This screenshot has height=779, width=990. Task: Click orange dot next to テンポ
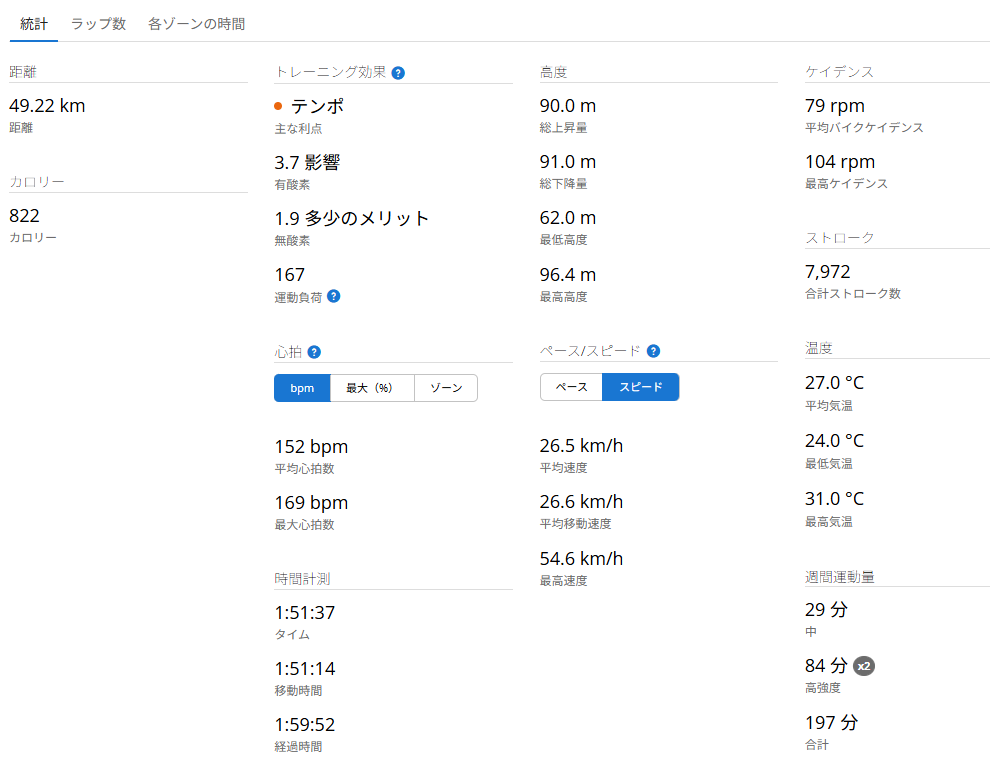click(x=278, y=106)
